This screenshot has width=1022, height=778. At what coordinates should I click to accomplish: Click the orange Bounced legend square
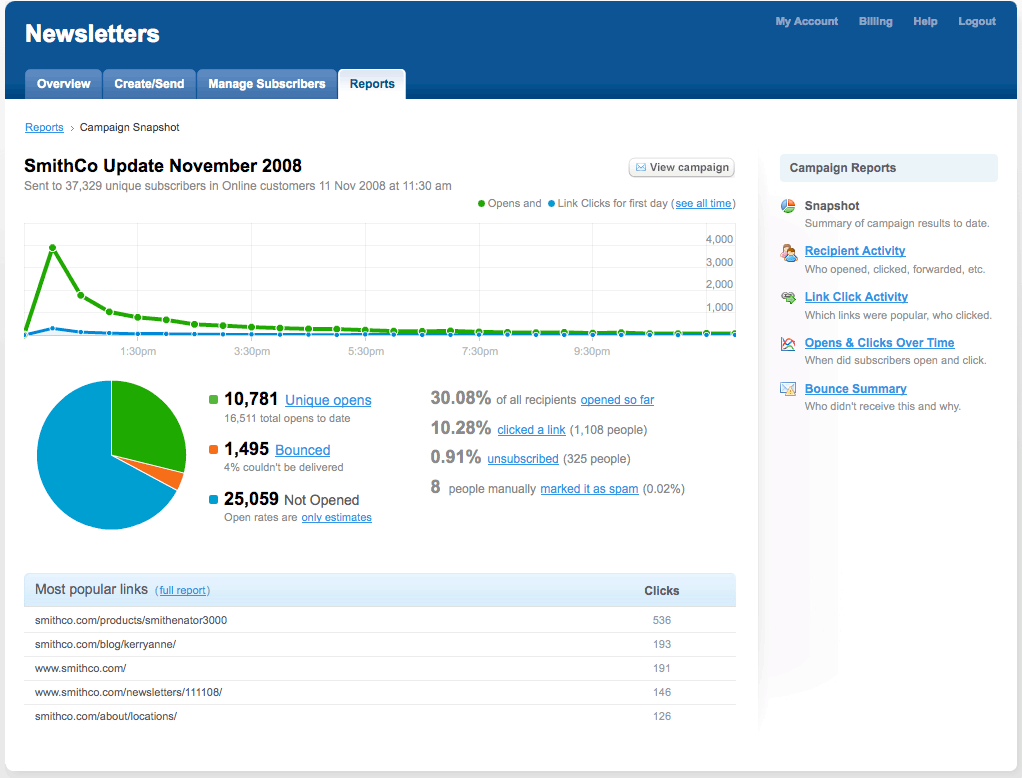213,450
